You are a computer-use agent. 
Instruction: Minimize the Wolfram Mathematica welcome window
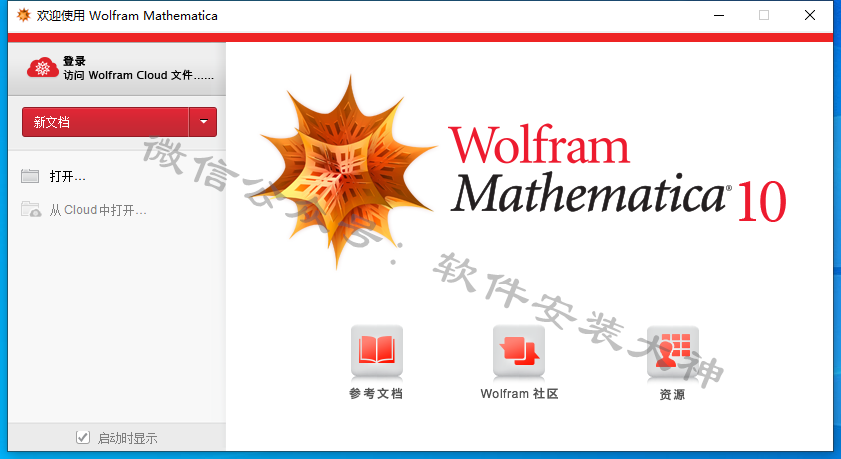coord(719,16)
